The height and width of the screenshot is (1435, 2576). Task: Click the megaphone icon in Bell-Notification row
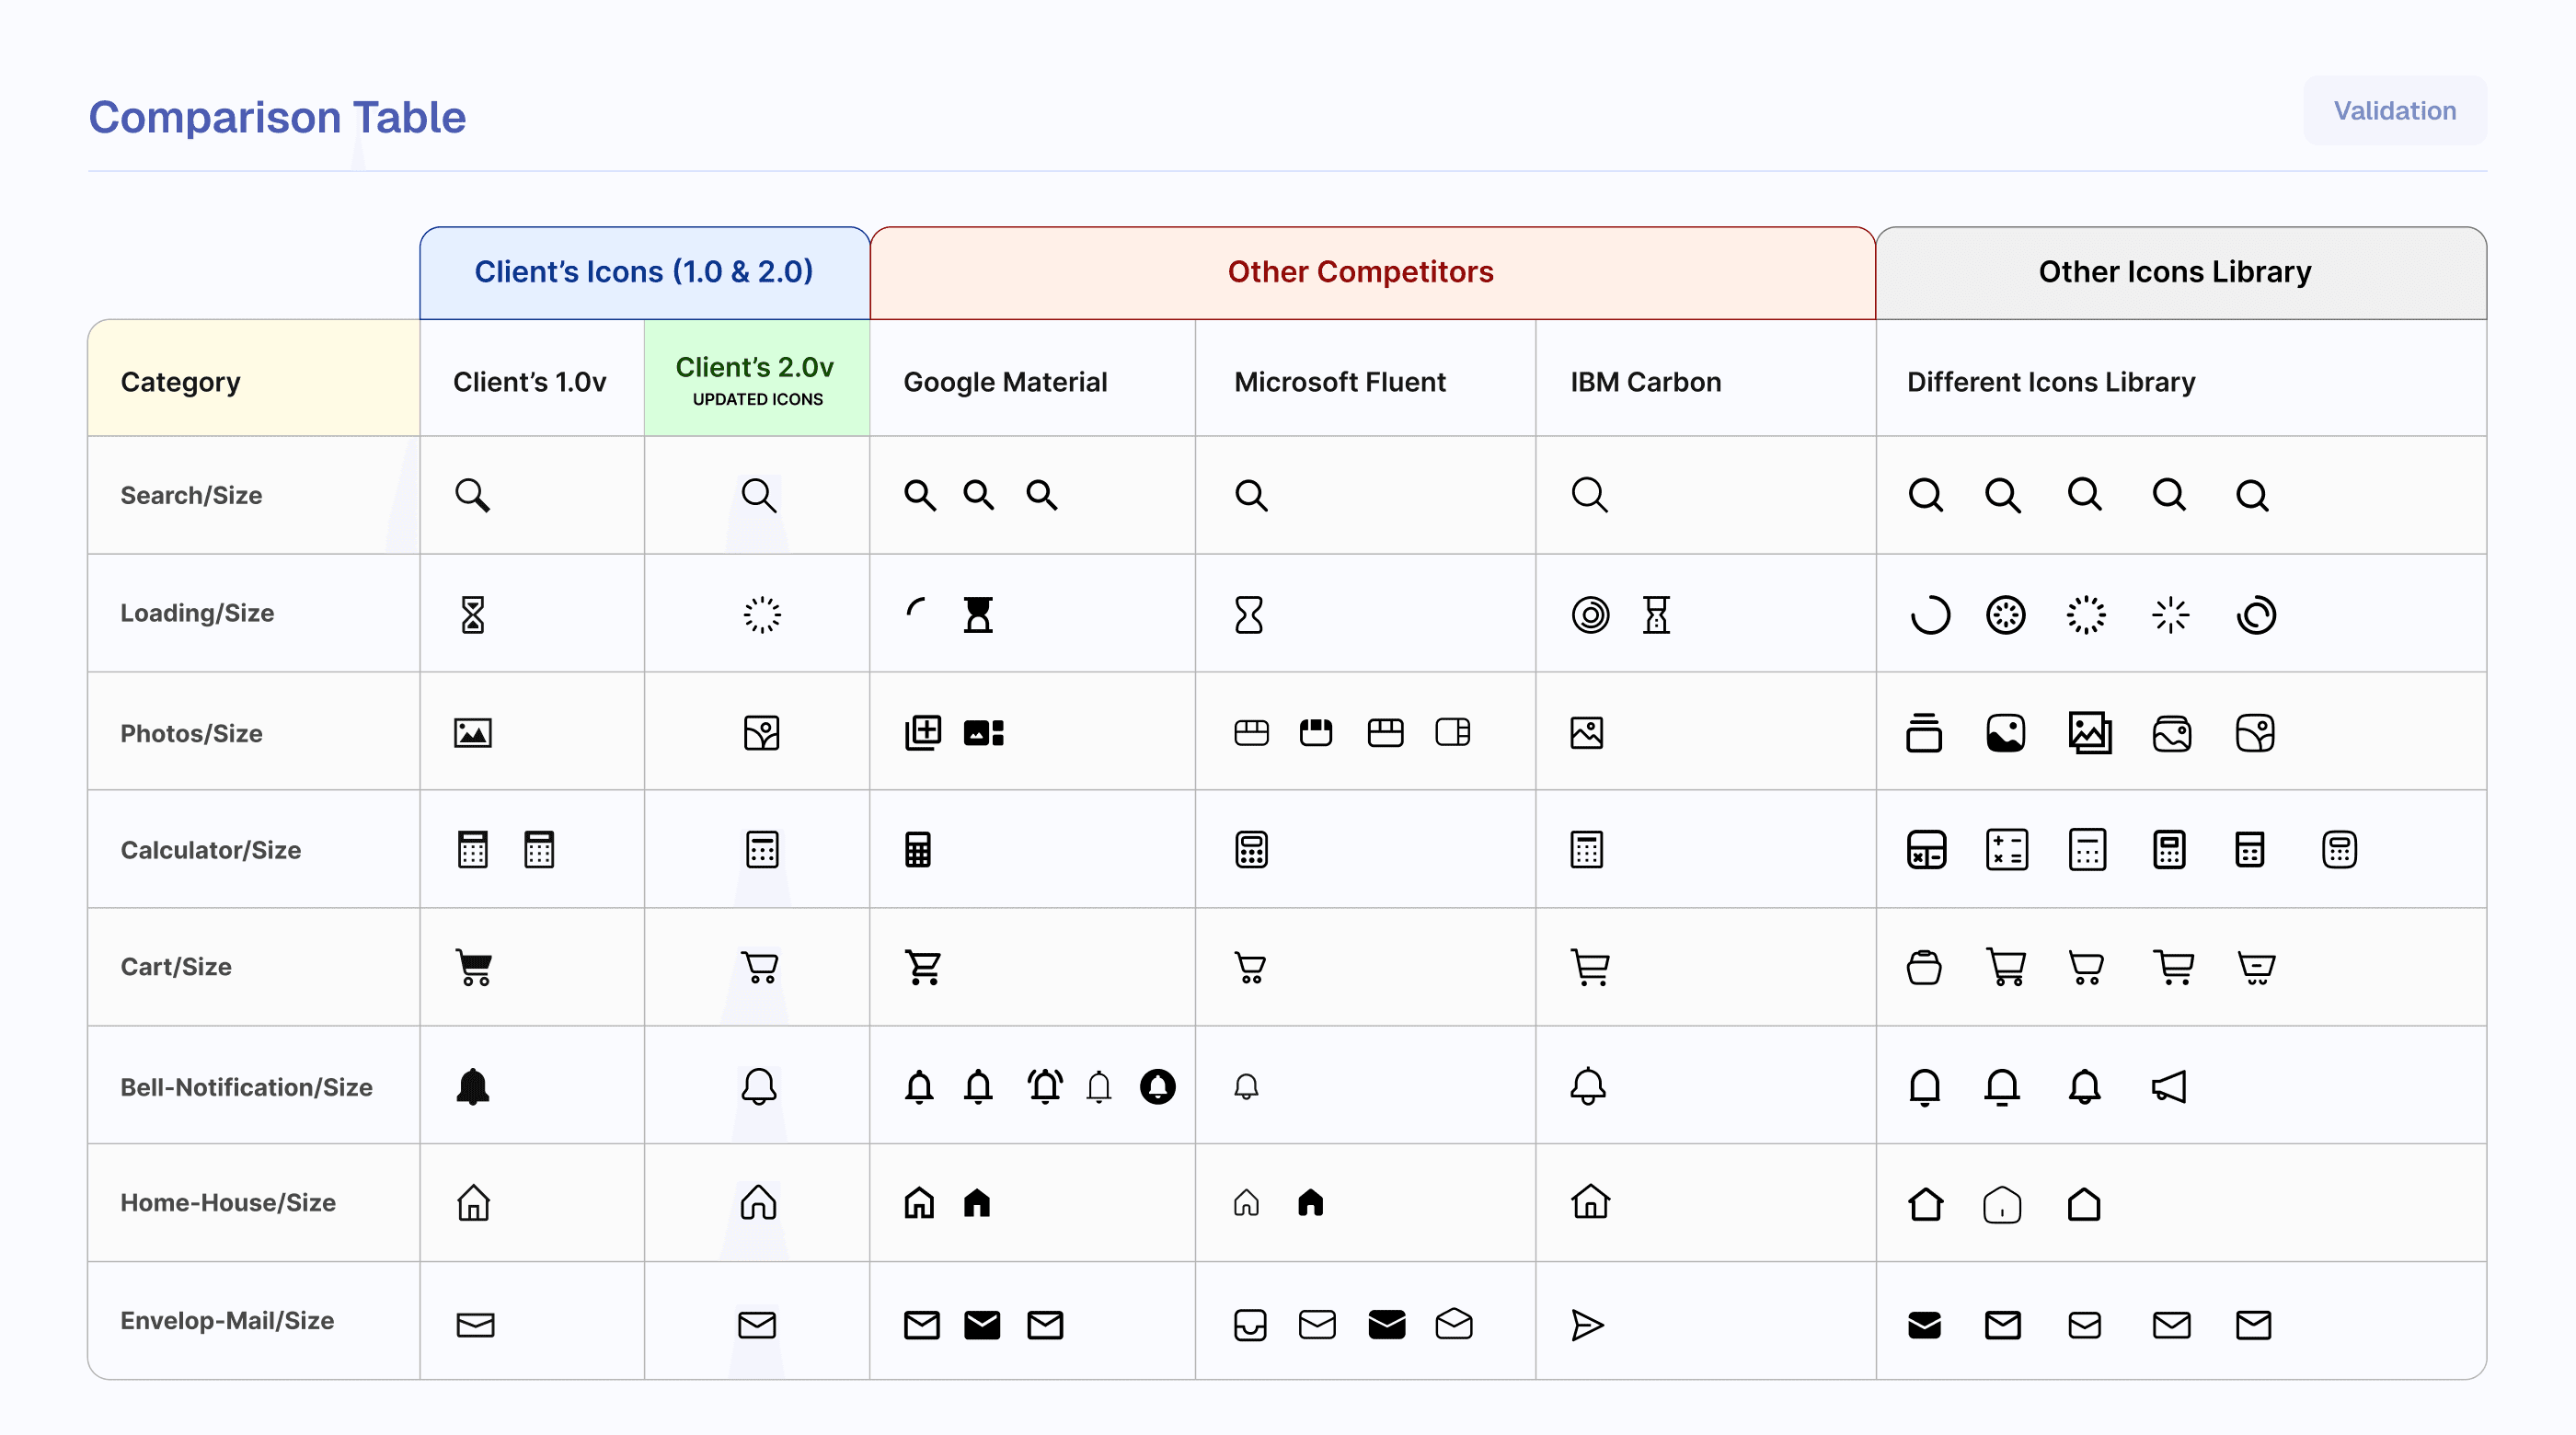pos(2168,1086)
